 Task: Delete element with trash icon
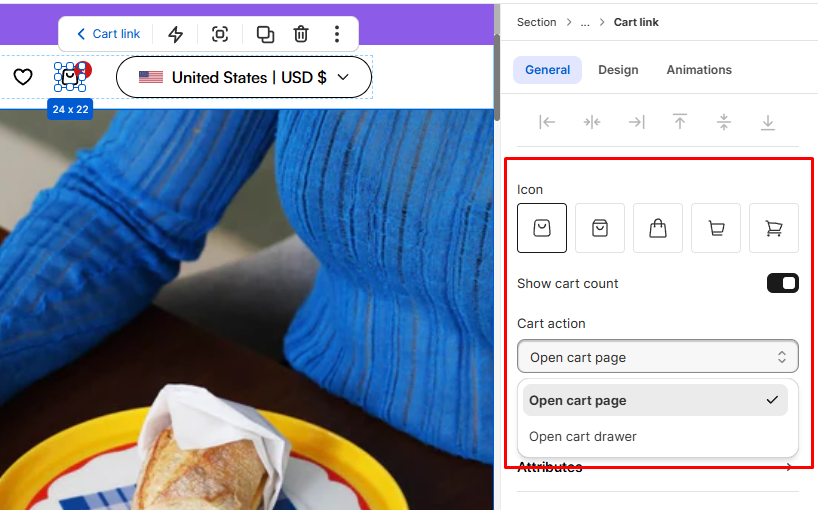point(300,34)
